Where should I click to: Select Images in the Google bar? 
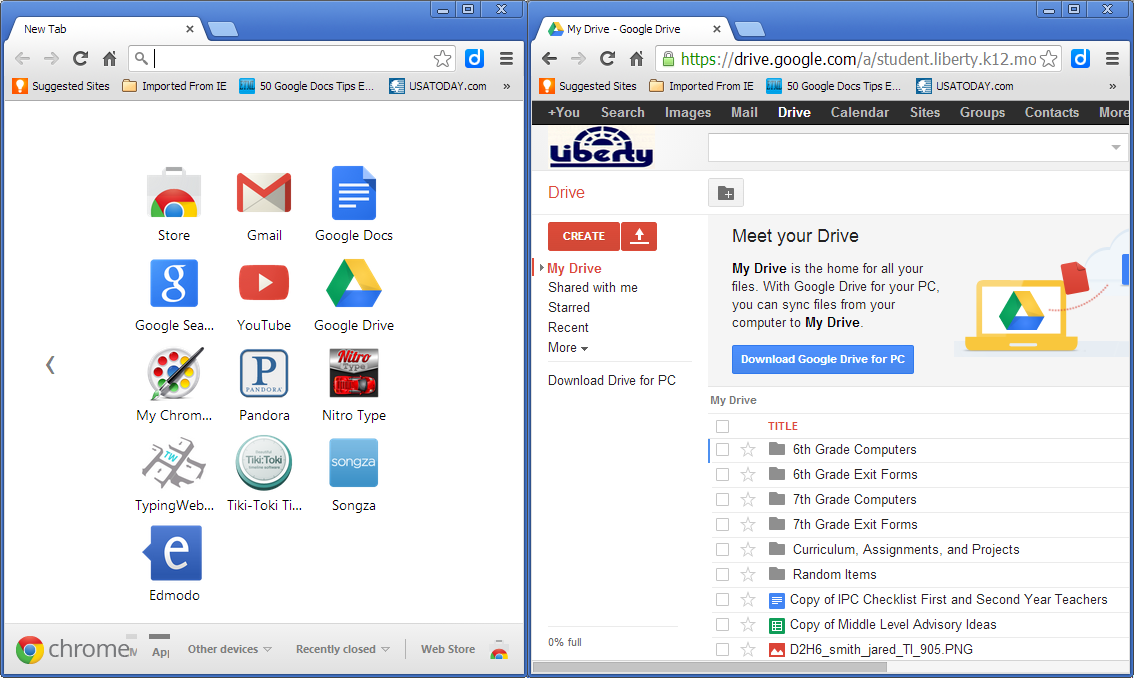tap(688, 112)
